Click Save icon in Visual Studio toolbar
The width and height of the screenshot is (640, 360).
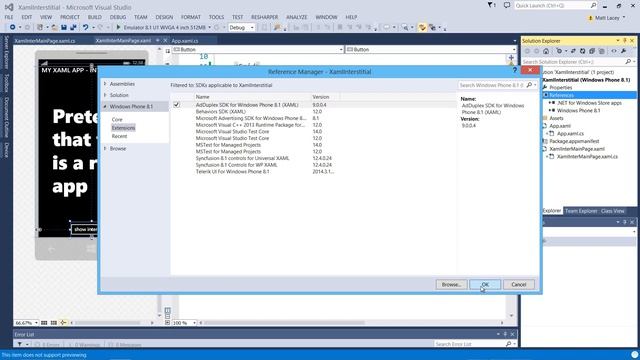coord(64,27)
